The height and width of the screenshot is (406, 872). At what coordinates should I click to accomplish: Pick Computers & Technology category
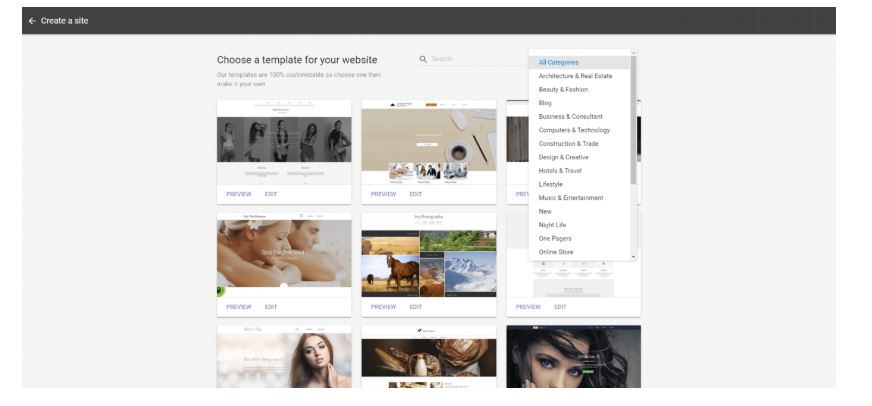pyautogui.click(x=579, y=130)
